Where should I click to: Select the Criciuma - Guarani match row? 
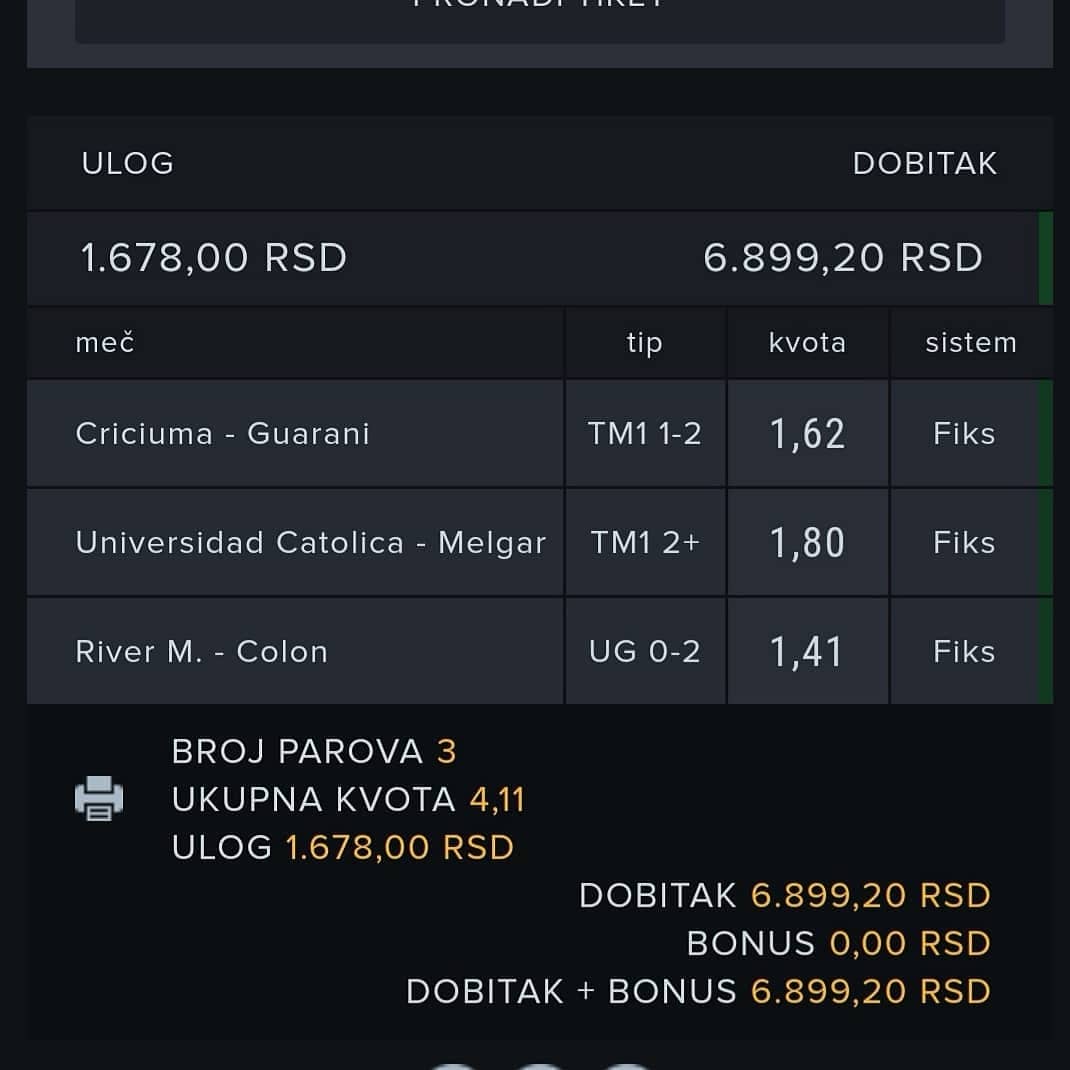(x=295, y=433)
